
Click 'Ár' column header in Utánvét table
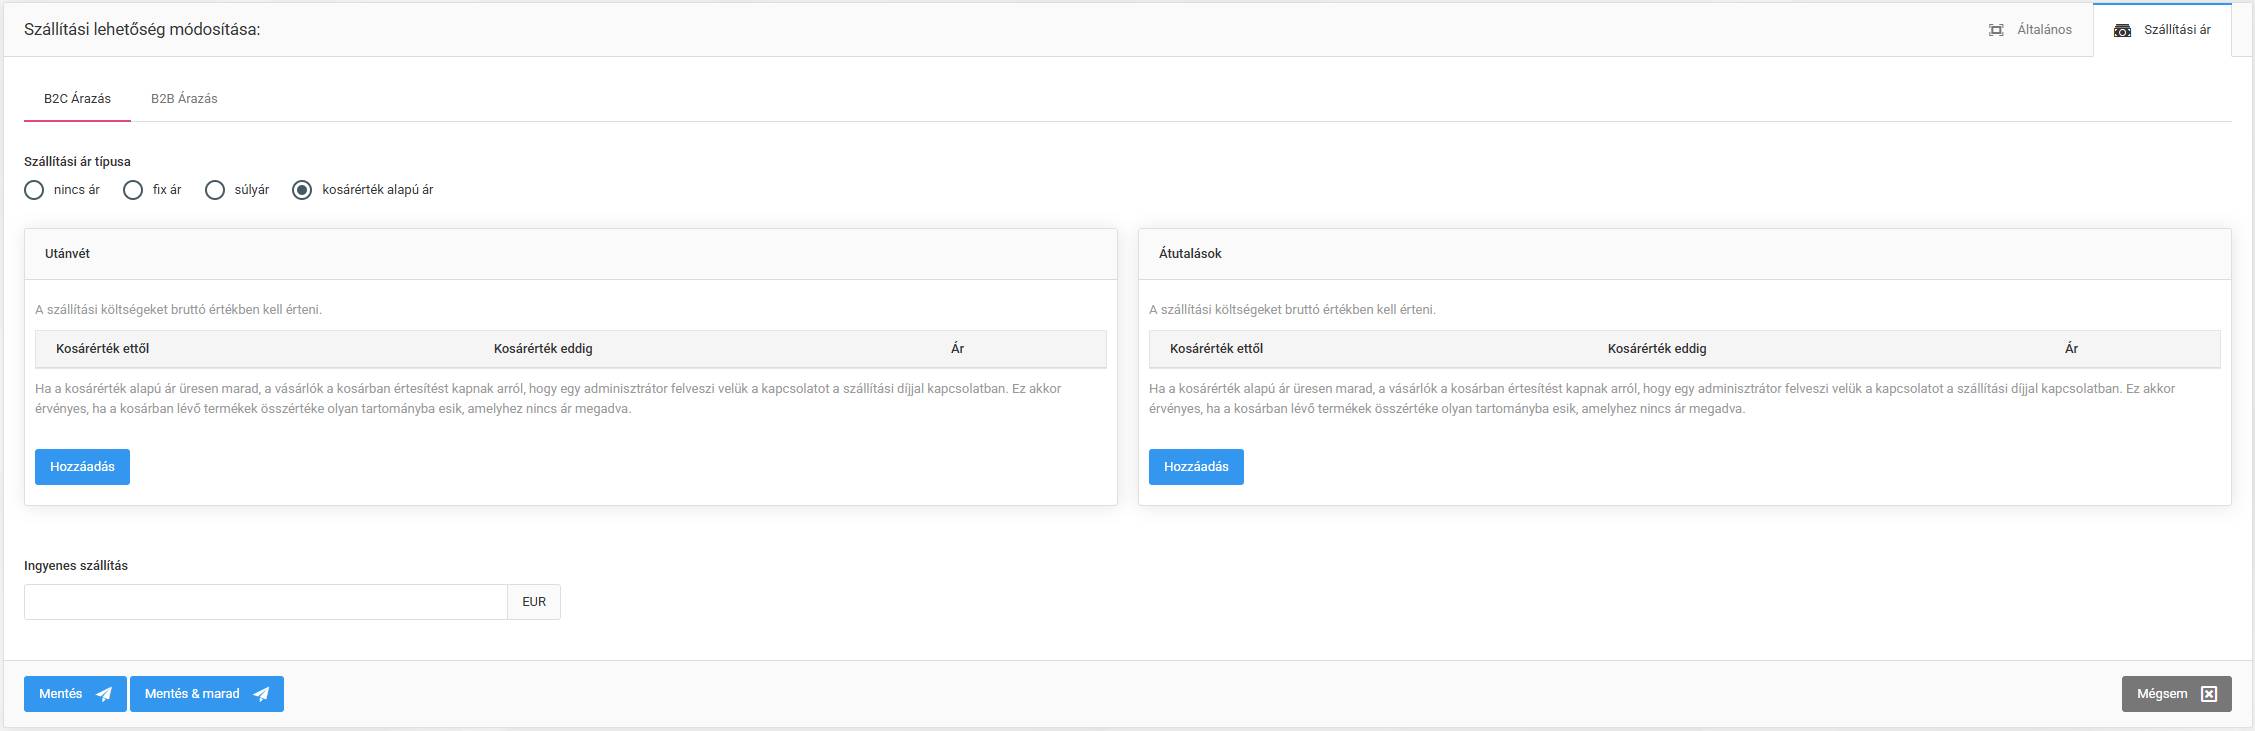957,349
